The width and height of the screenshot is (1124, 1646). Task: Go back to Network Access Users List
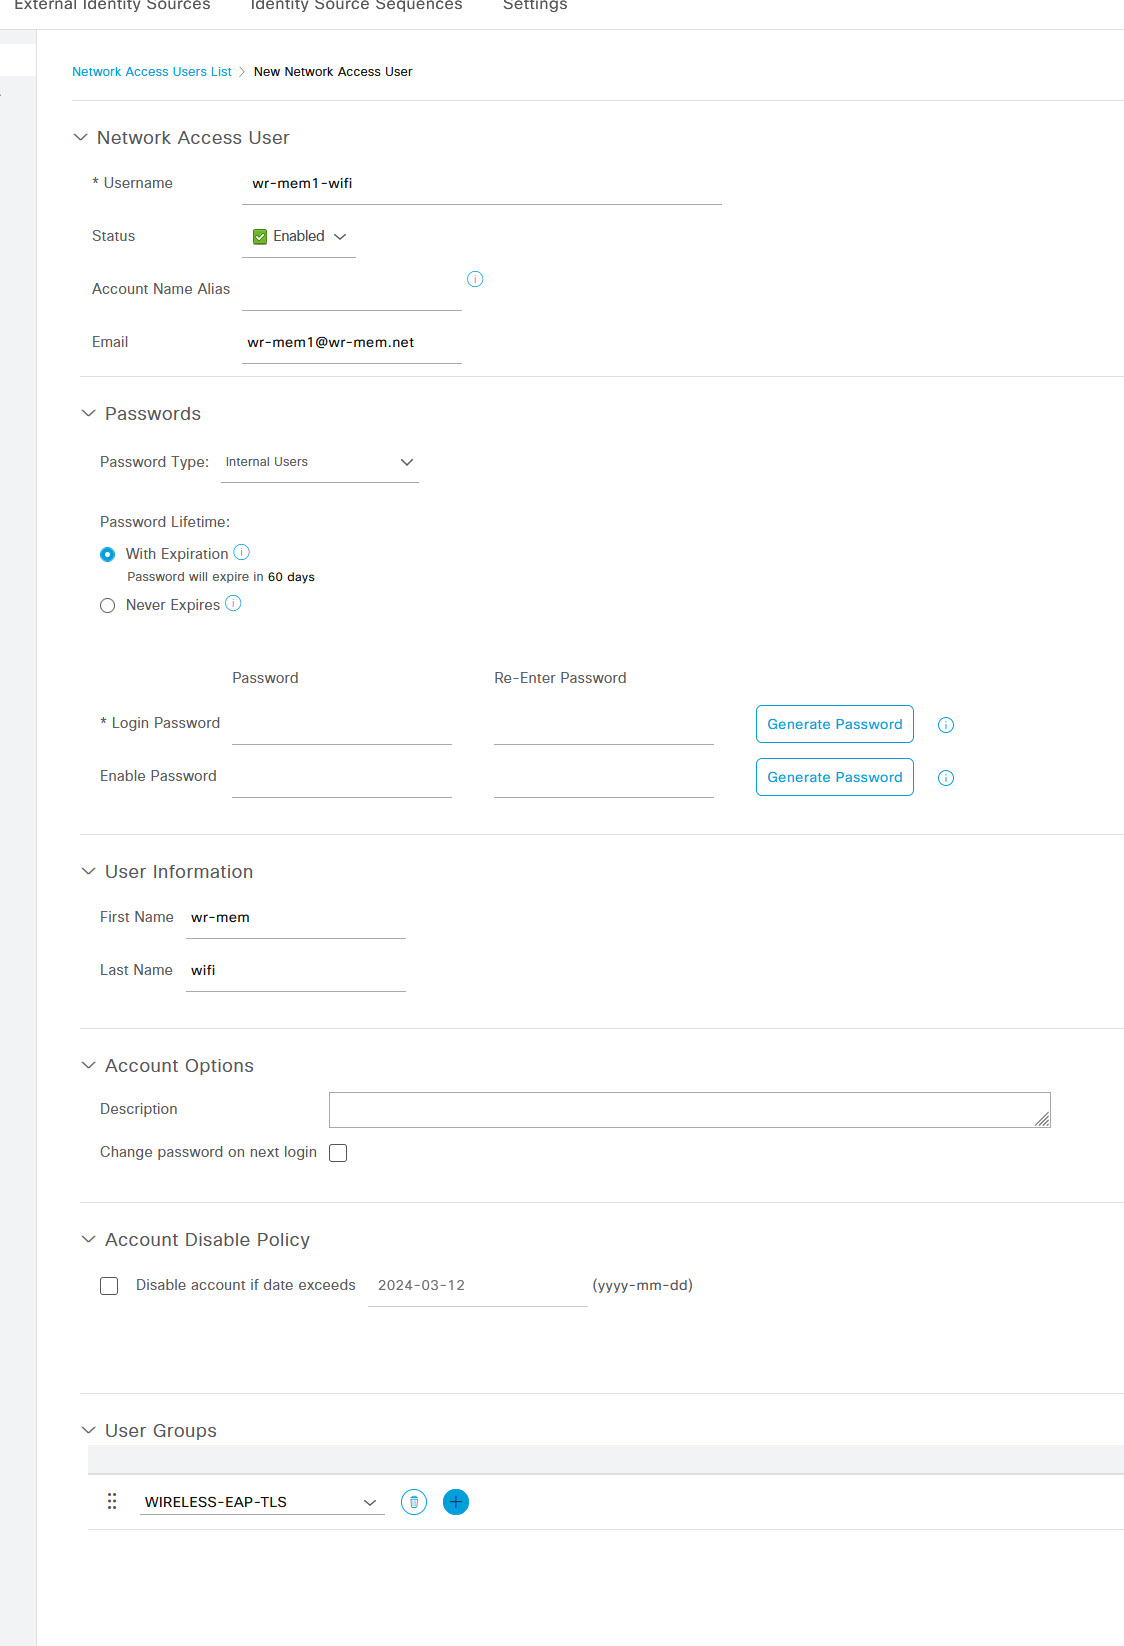coord(152,72)
